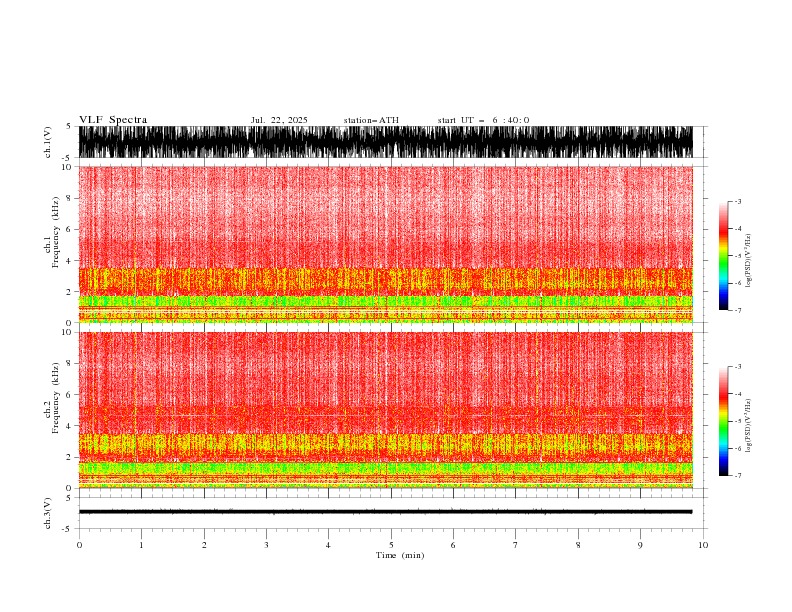
Task: Click time axis tick label "5"
Action: coord(391,545)
